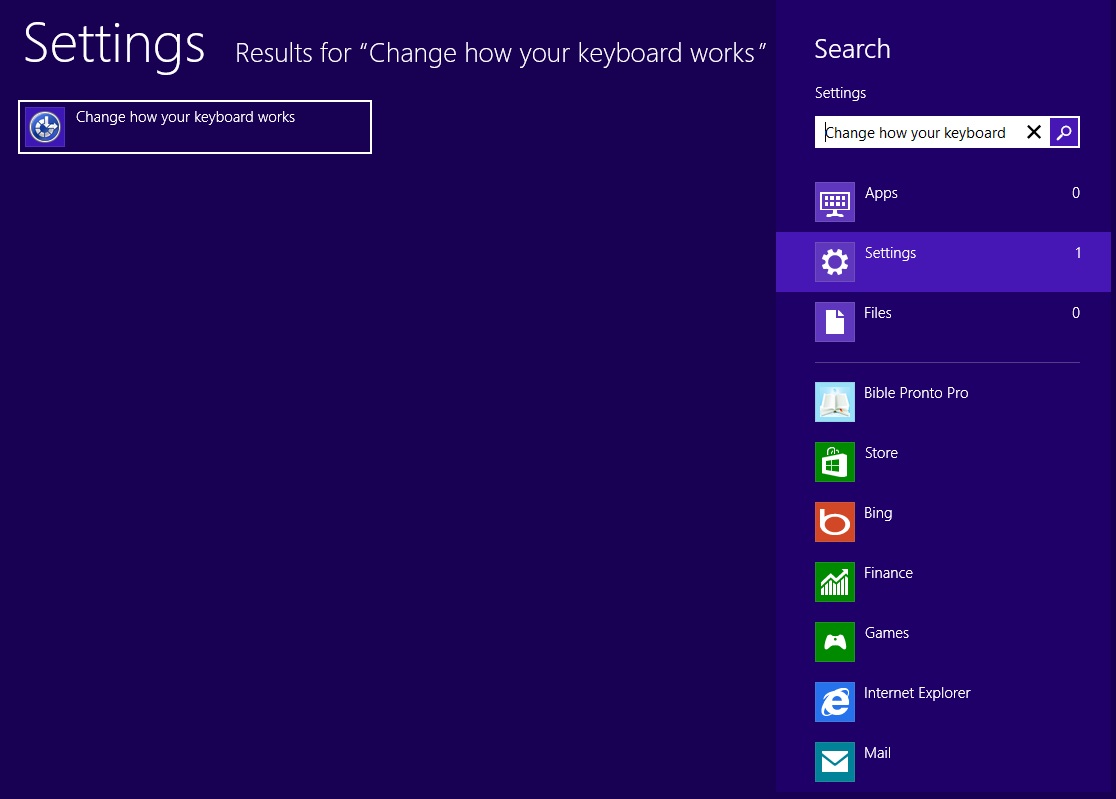Image resolution: width=1116 pixels, height=799 pixels.
Task: Switch to the Files search category label
Action: (877, 313)
